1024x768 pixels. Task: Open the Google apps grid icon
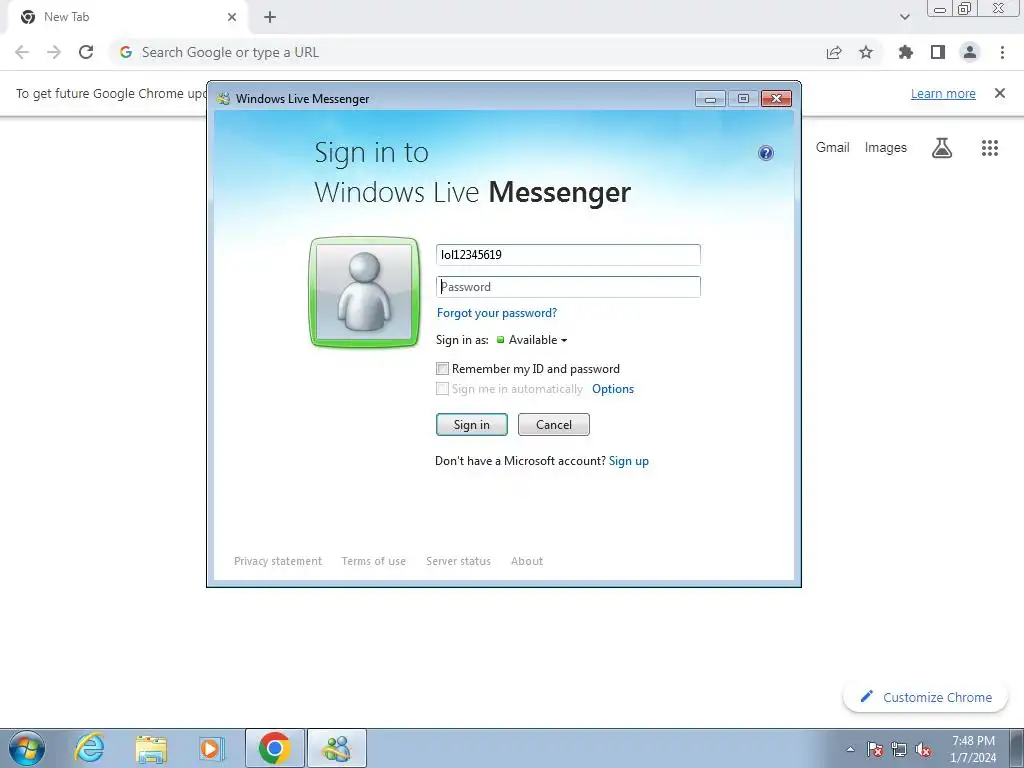(x=990, y=148)
